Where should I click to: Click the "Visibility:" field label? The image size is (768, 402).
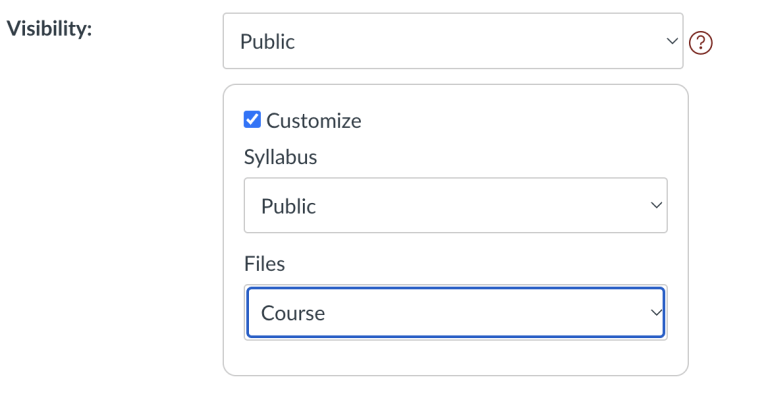[x=50, y=29]
